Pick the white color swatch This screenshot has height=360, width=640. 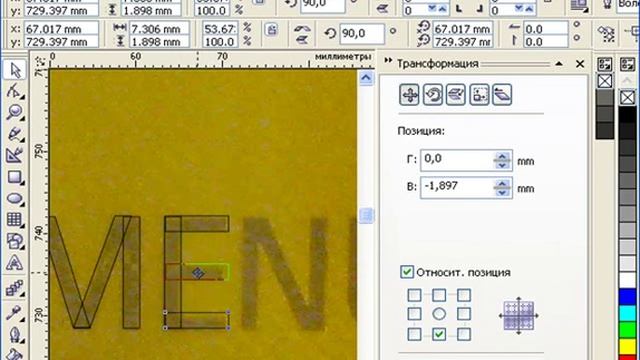click(x=627, y=280)
